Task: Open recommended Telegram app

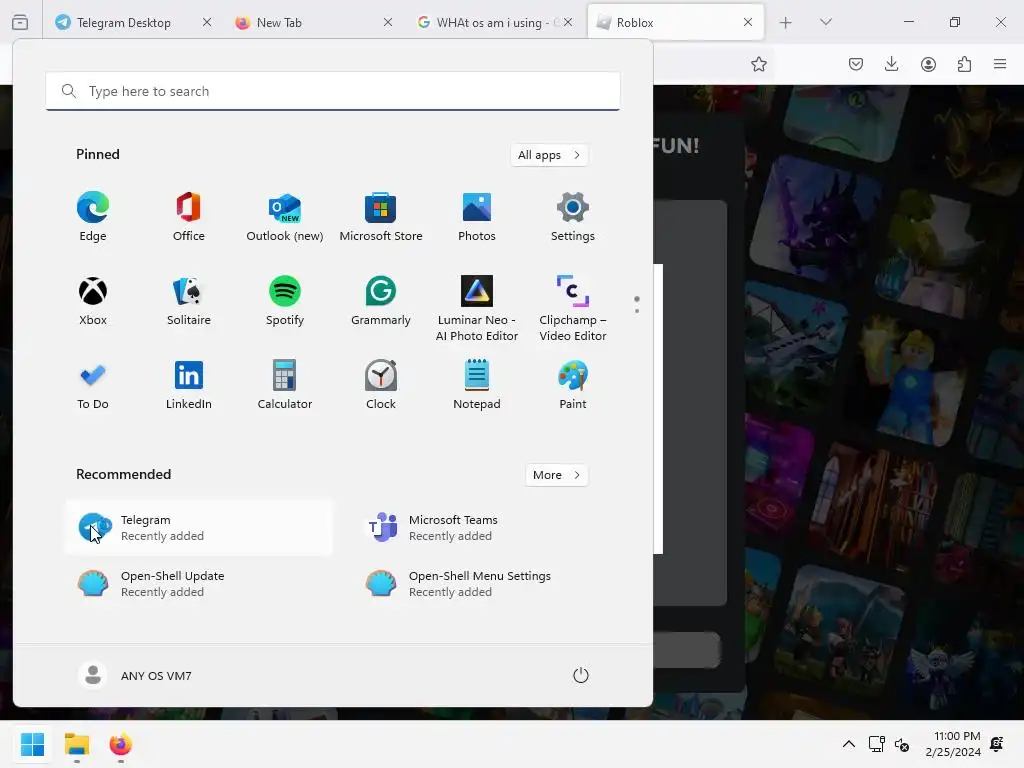Action: (199, 528)
